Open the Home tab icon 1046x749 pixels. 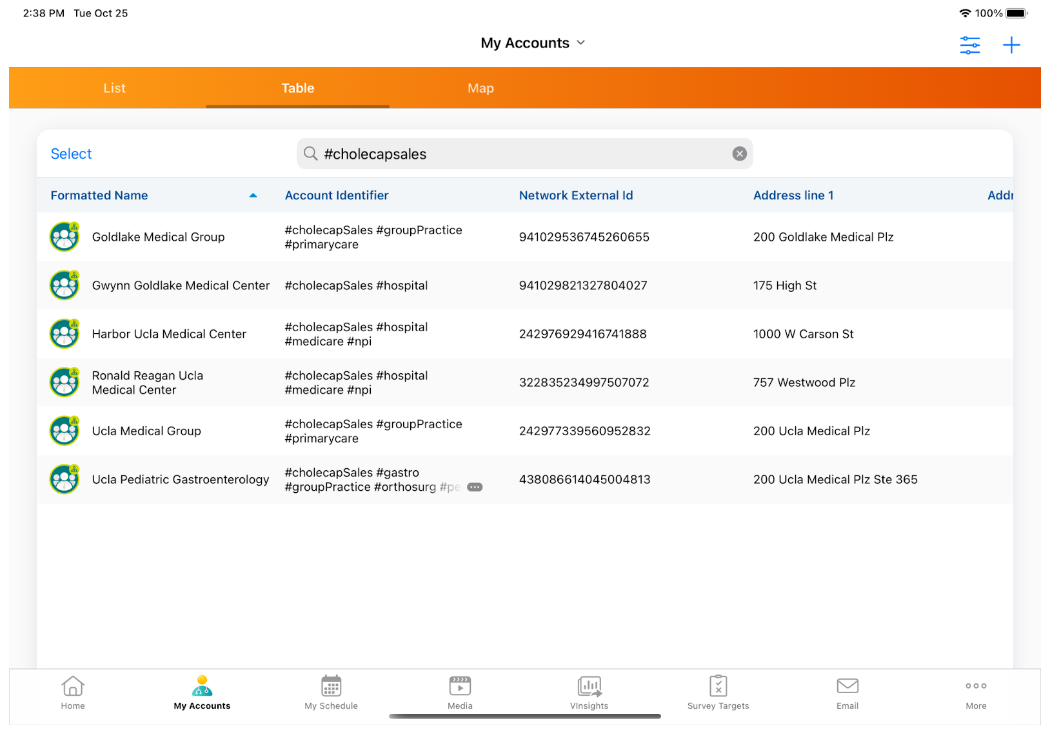[73, 686]
